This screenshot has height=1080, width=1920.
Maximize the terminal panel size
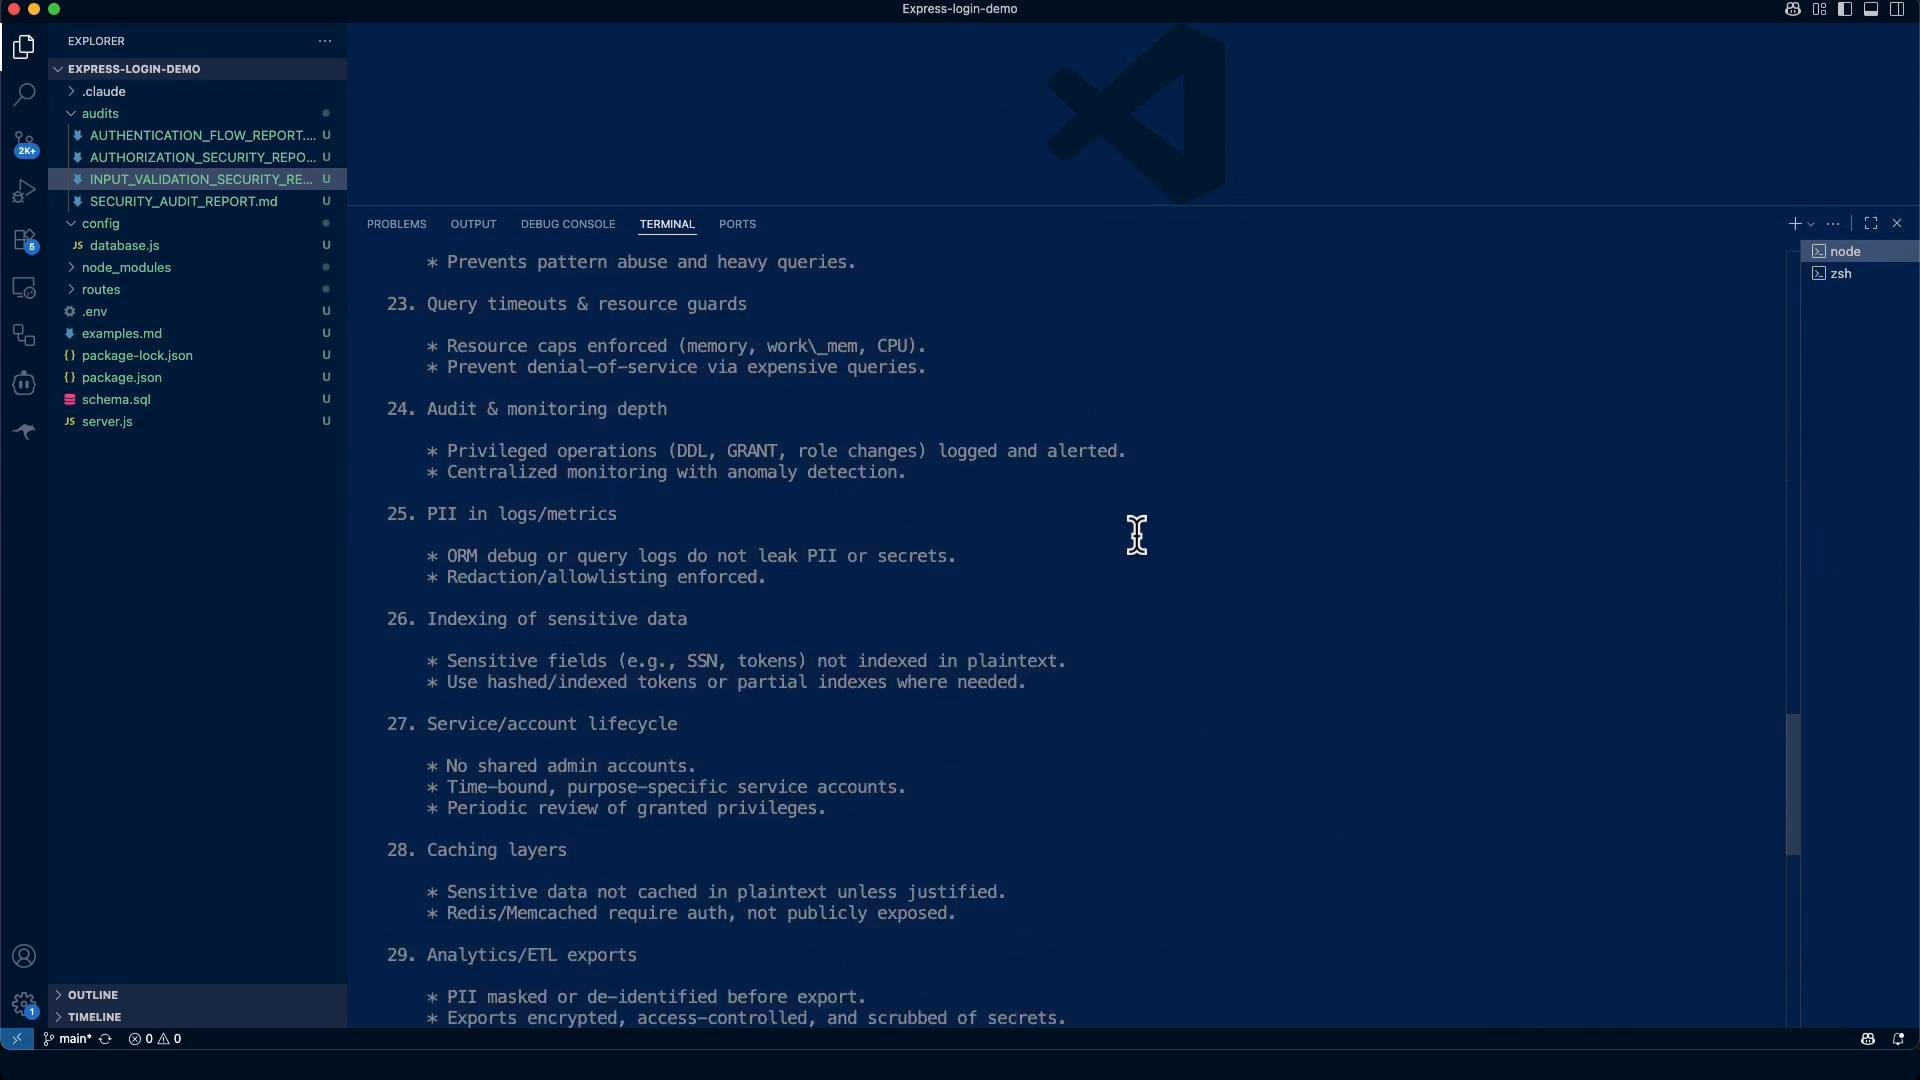tap(1871, 224)
